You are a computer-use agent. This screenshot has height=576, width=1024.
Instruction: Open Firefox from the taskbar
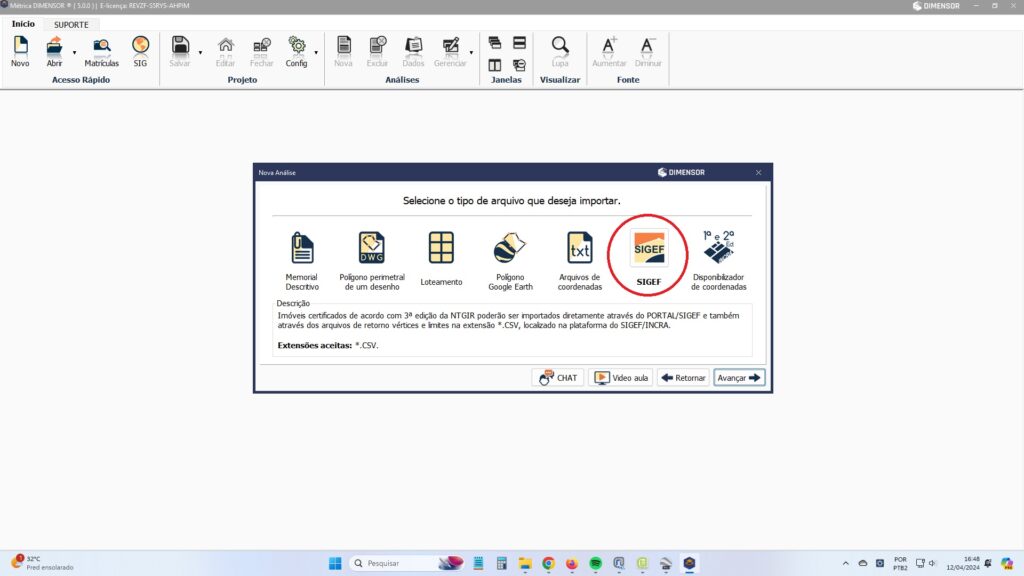572,563
